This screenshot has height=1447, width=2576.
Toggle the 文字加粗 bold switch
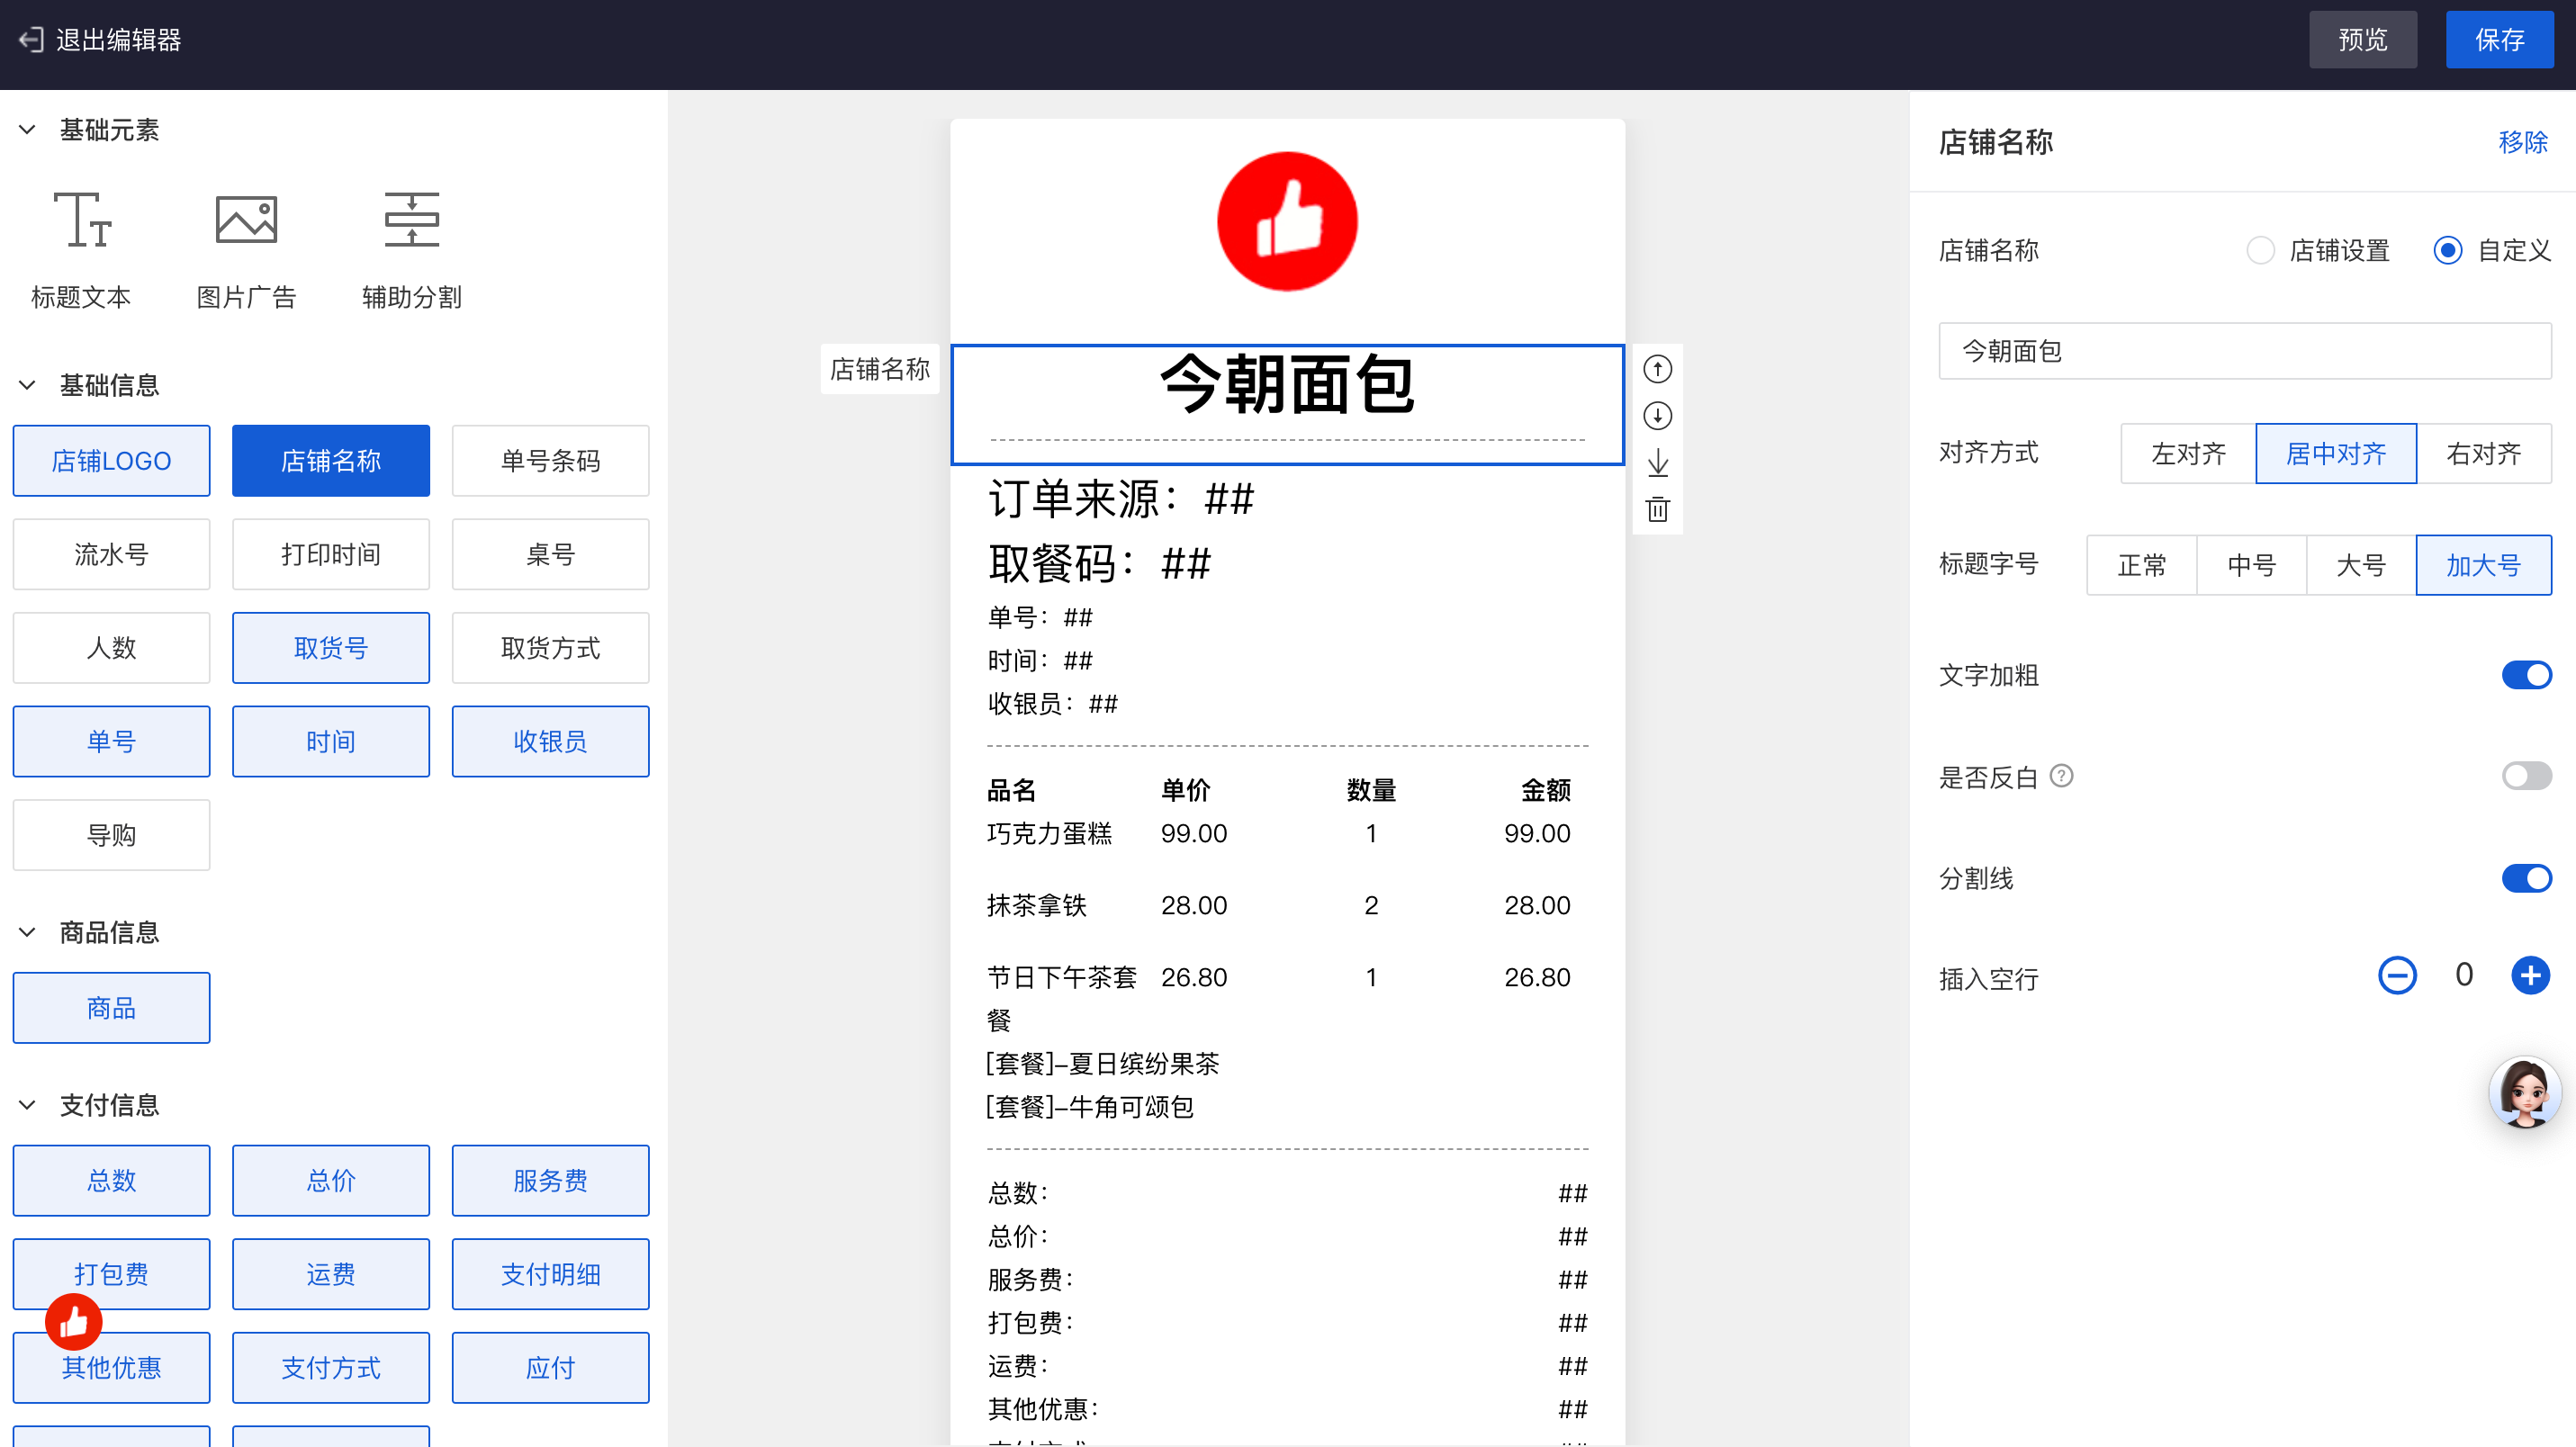point(2526,675)
